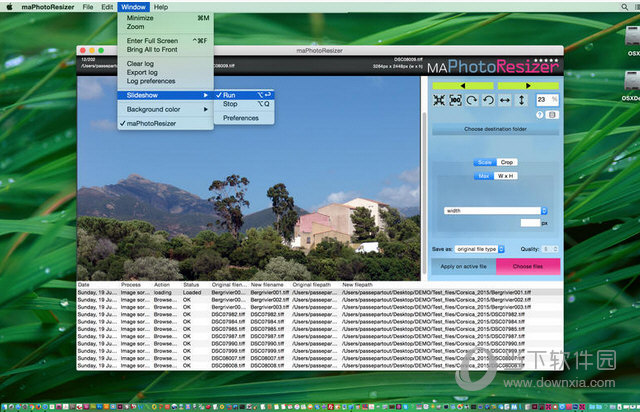The image size is (640, 412).
Task: Click the Quality stepper arrows
Action: click(x=555, y=249)
